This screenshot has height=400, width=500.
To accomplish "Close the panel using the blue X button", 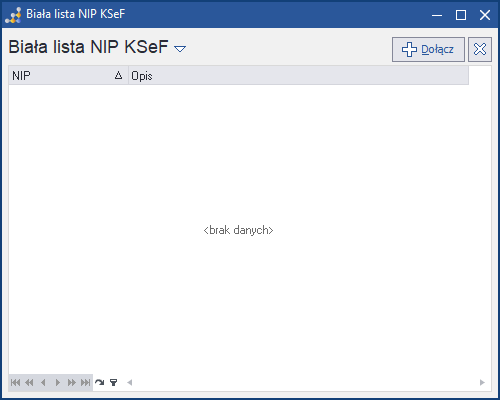I will point(480,49).
